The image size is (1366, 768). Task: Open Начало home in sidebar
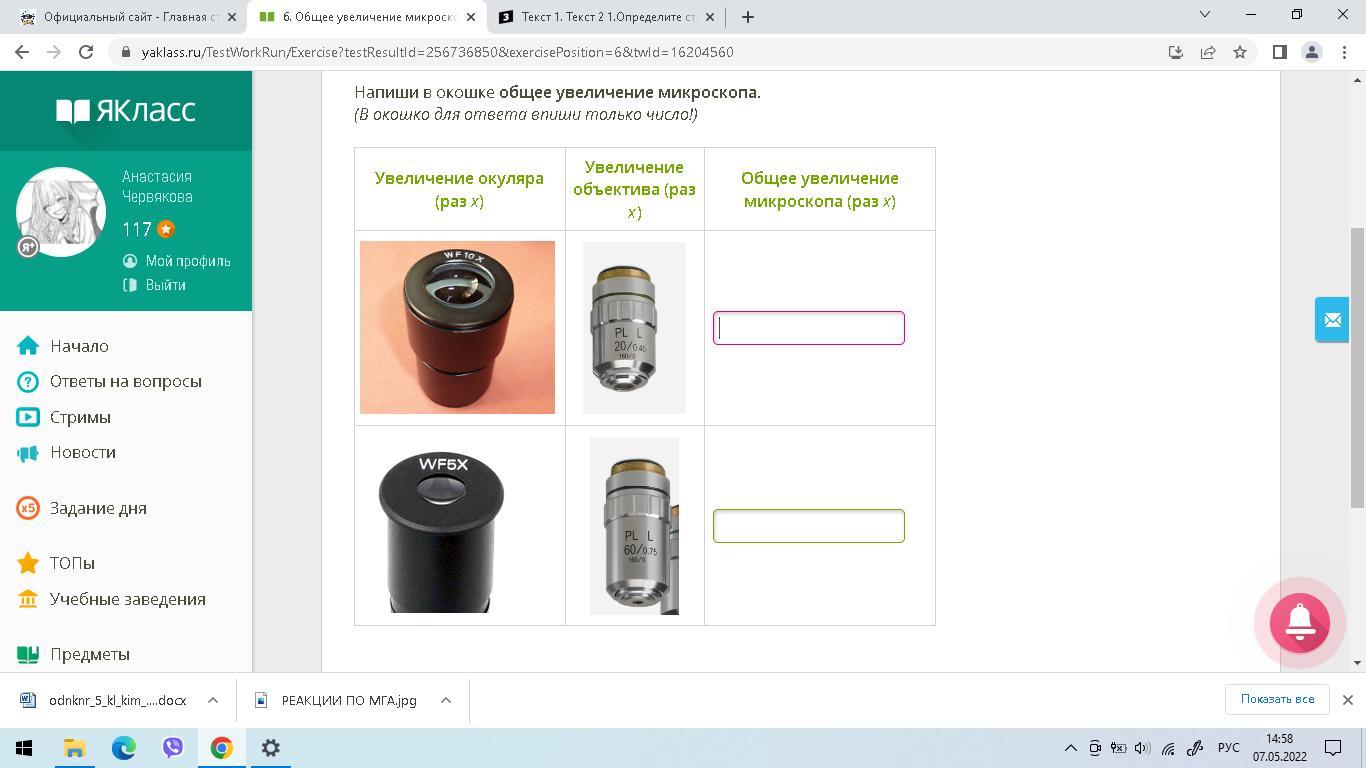79,346
